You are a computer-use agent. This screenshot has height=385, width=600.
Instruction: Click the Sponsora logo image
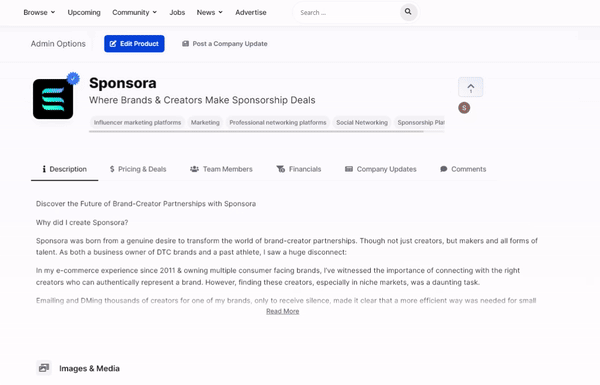pyautogui.click(x=53, y=99)
